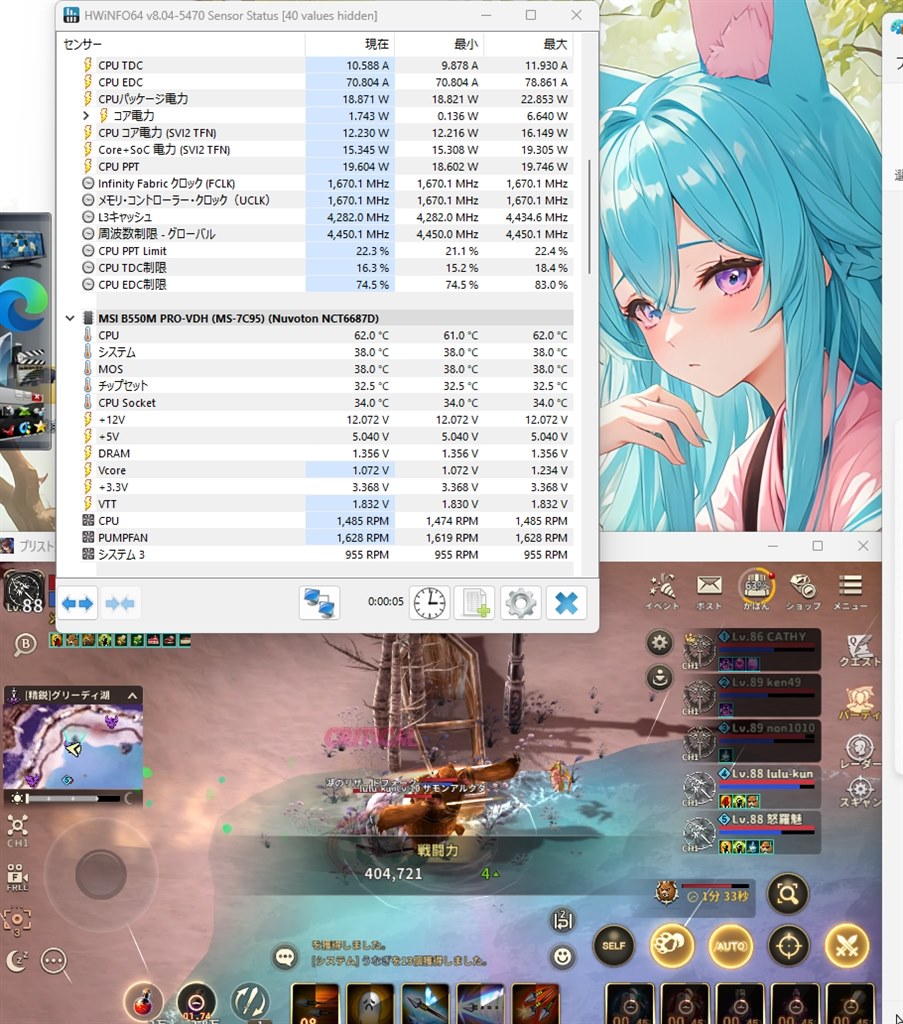Open HWiNFO network remote monitor button
This screenshot has height=1024, width=903.
point(319,603)
